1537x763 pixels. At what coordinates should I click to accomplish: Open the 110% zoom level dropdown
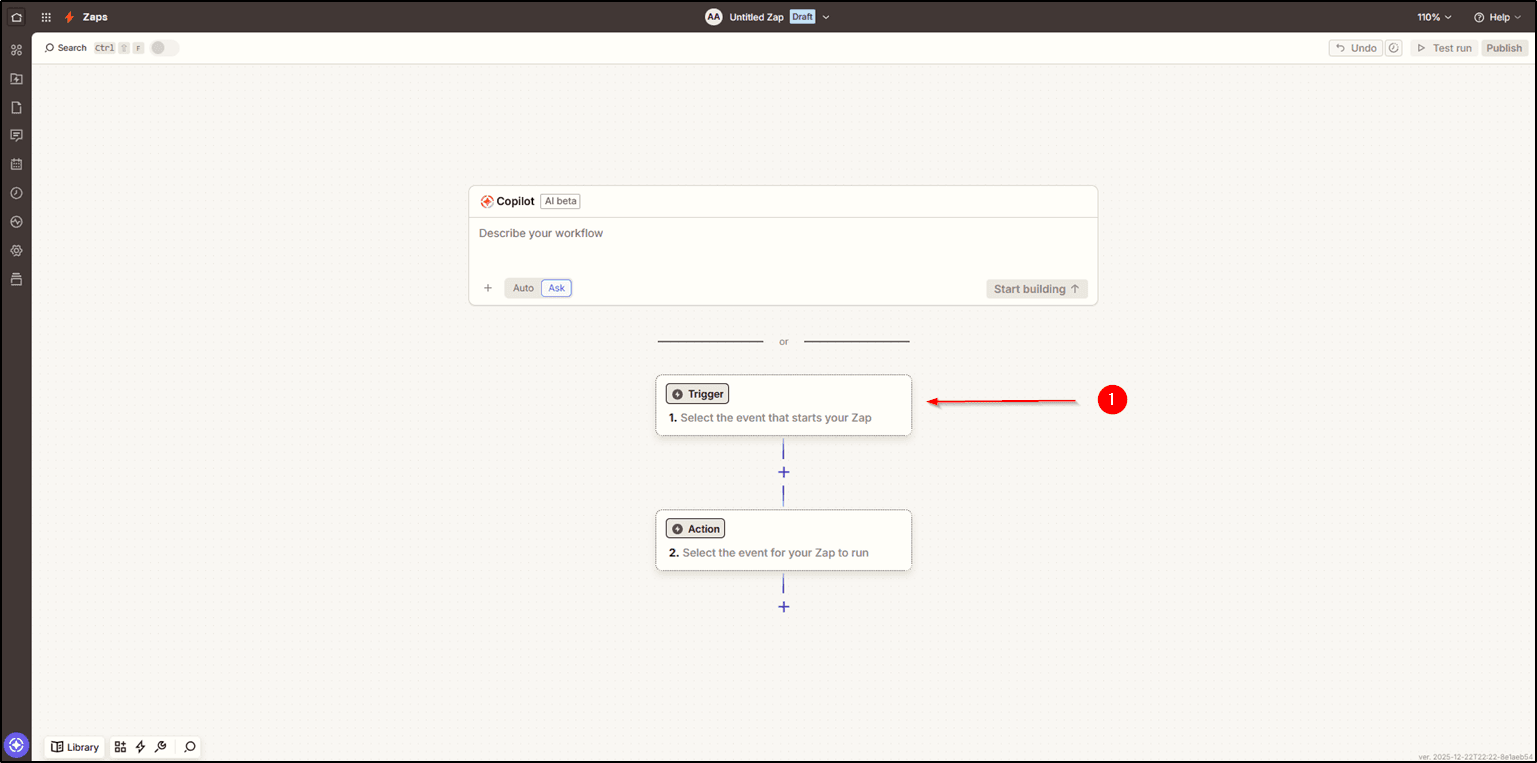point(1434,17)
